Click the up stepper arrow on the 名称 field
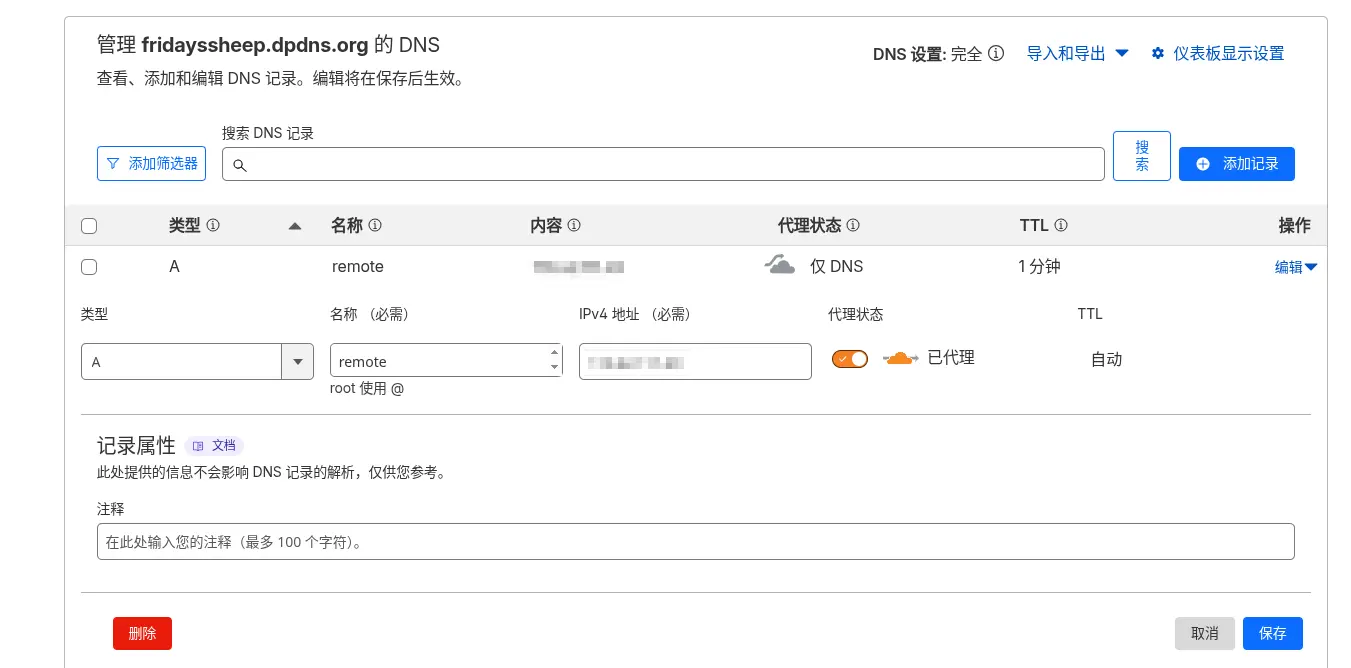This screenshot has height=668, width=1351. click(x=555, y=354)
